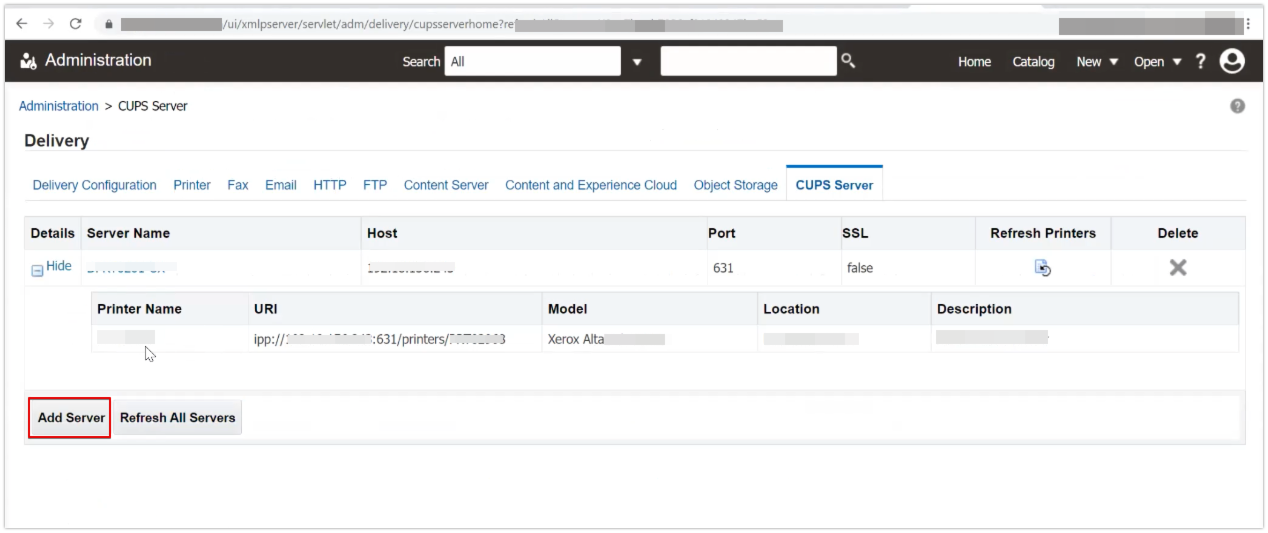The width and height of the screenshot is (1268, 533).
Task: Open the Catalog page
Action: coord(1033,62)
